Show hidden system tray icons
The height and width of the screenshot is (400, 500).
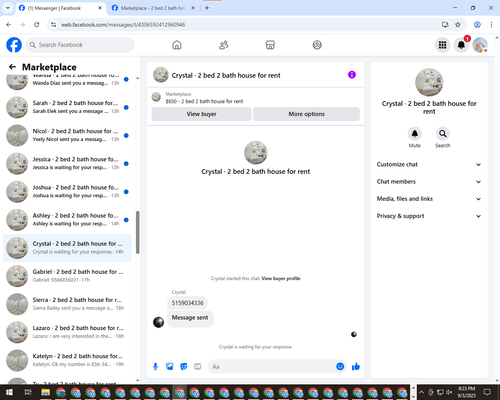(421, 392)
